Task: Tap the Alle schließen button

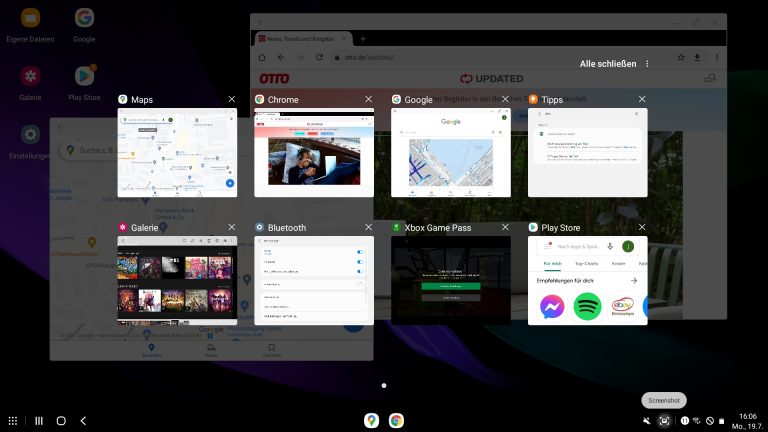Action: click(607, 64)
